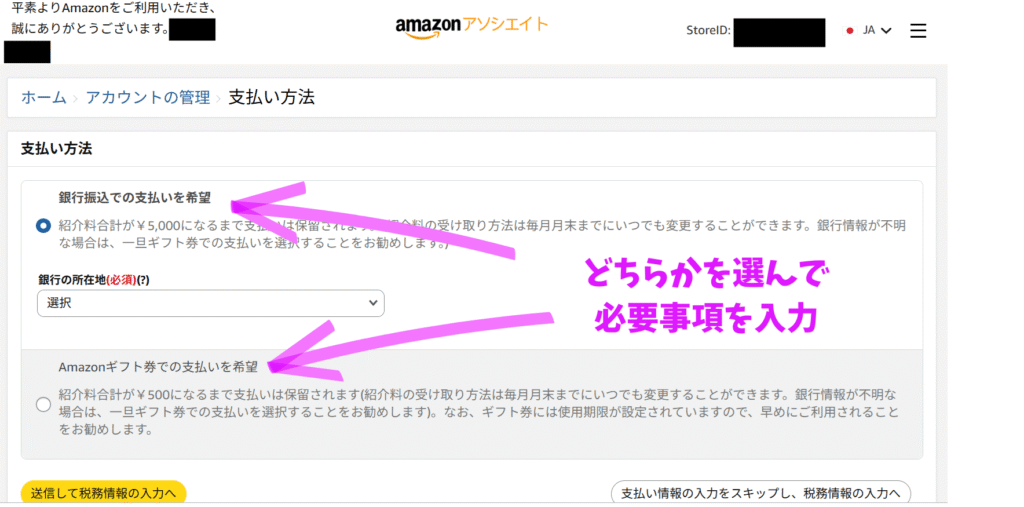Click the gift certificate description text

click(x=478, y=413)
